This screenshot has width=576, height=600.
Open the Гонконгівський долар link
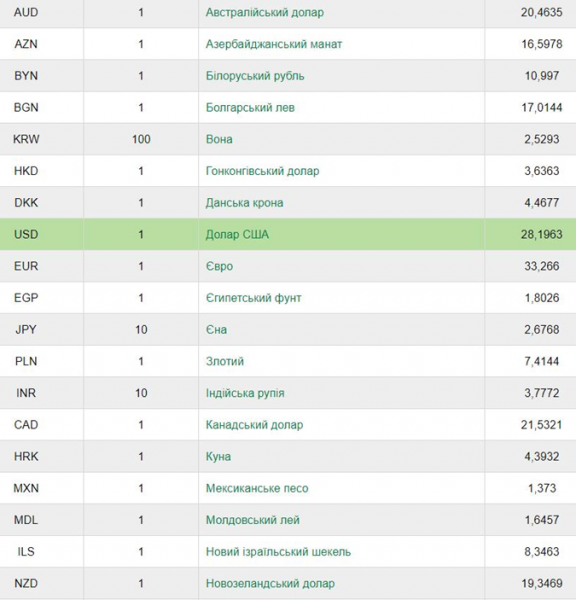(262, 171)
